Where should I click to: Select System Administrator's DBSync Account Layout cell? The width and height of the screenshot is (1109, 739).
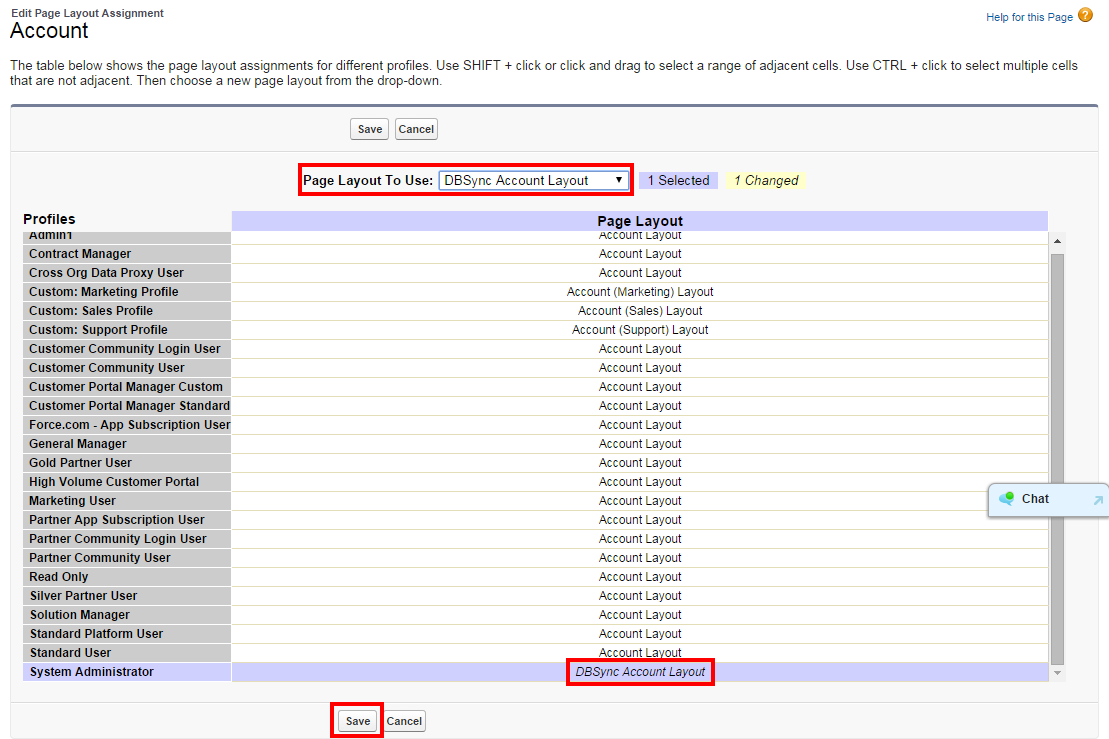click(x=640, y=672)
